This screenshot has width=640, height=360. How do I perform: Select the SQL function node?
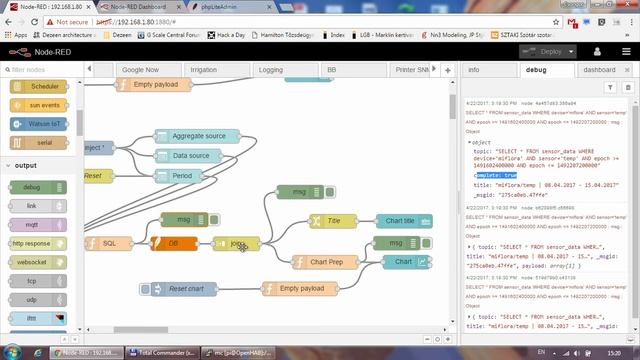click(x=109, y=244)
